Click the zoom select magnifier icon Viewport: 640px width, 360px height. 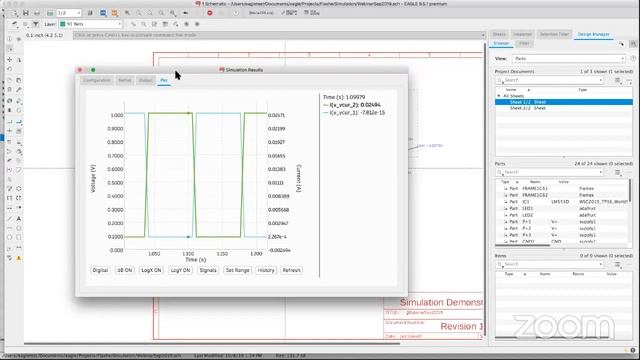tap(173, 13)
